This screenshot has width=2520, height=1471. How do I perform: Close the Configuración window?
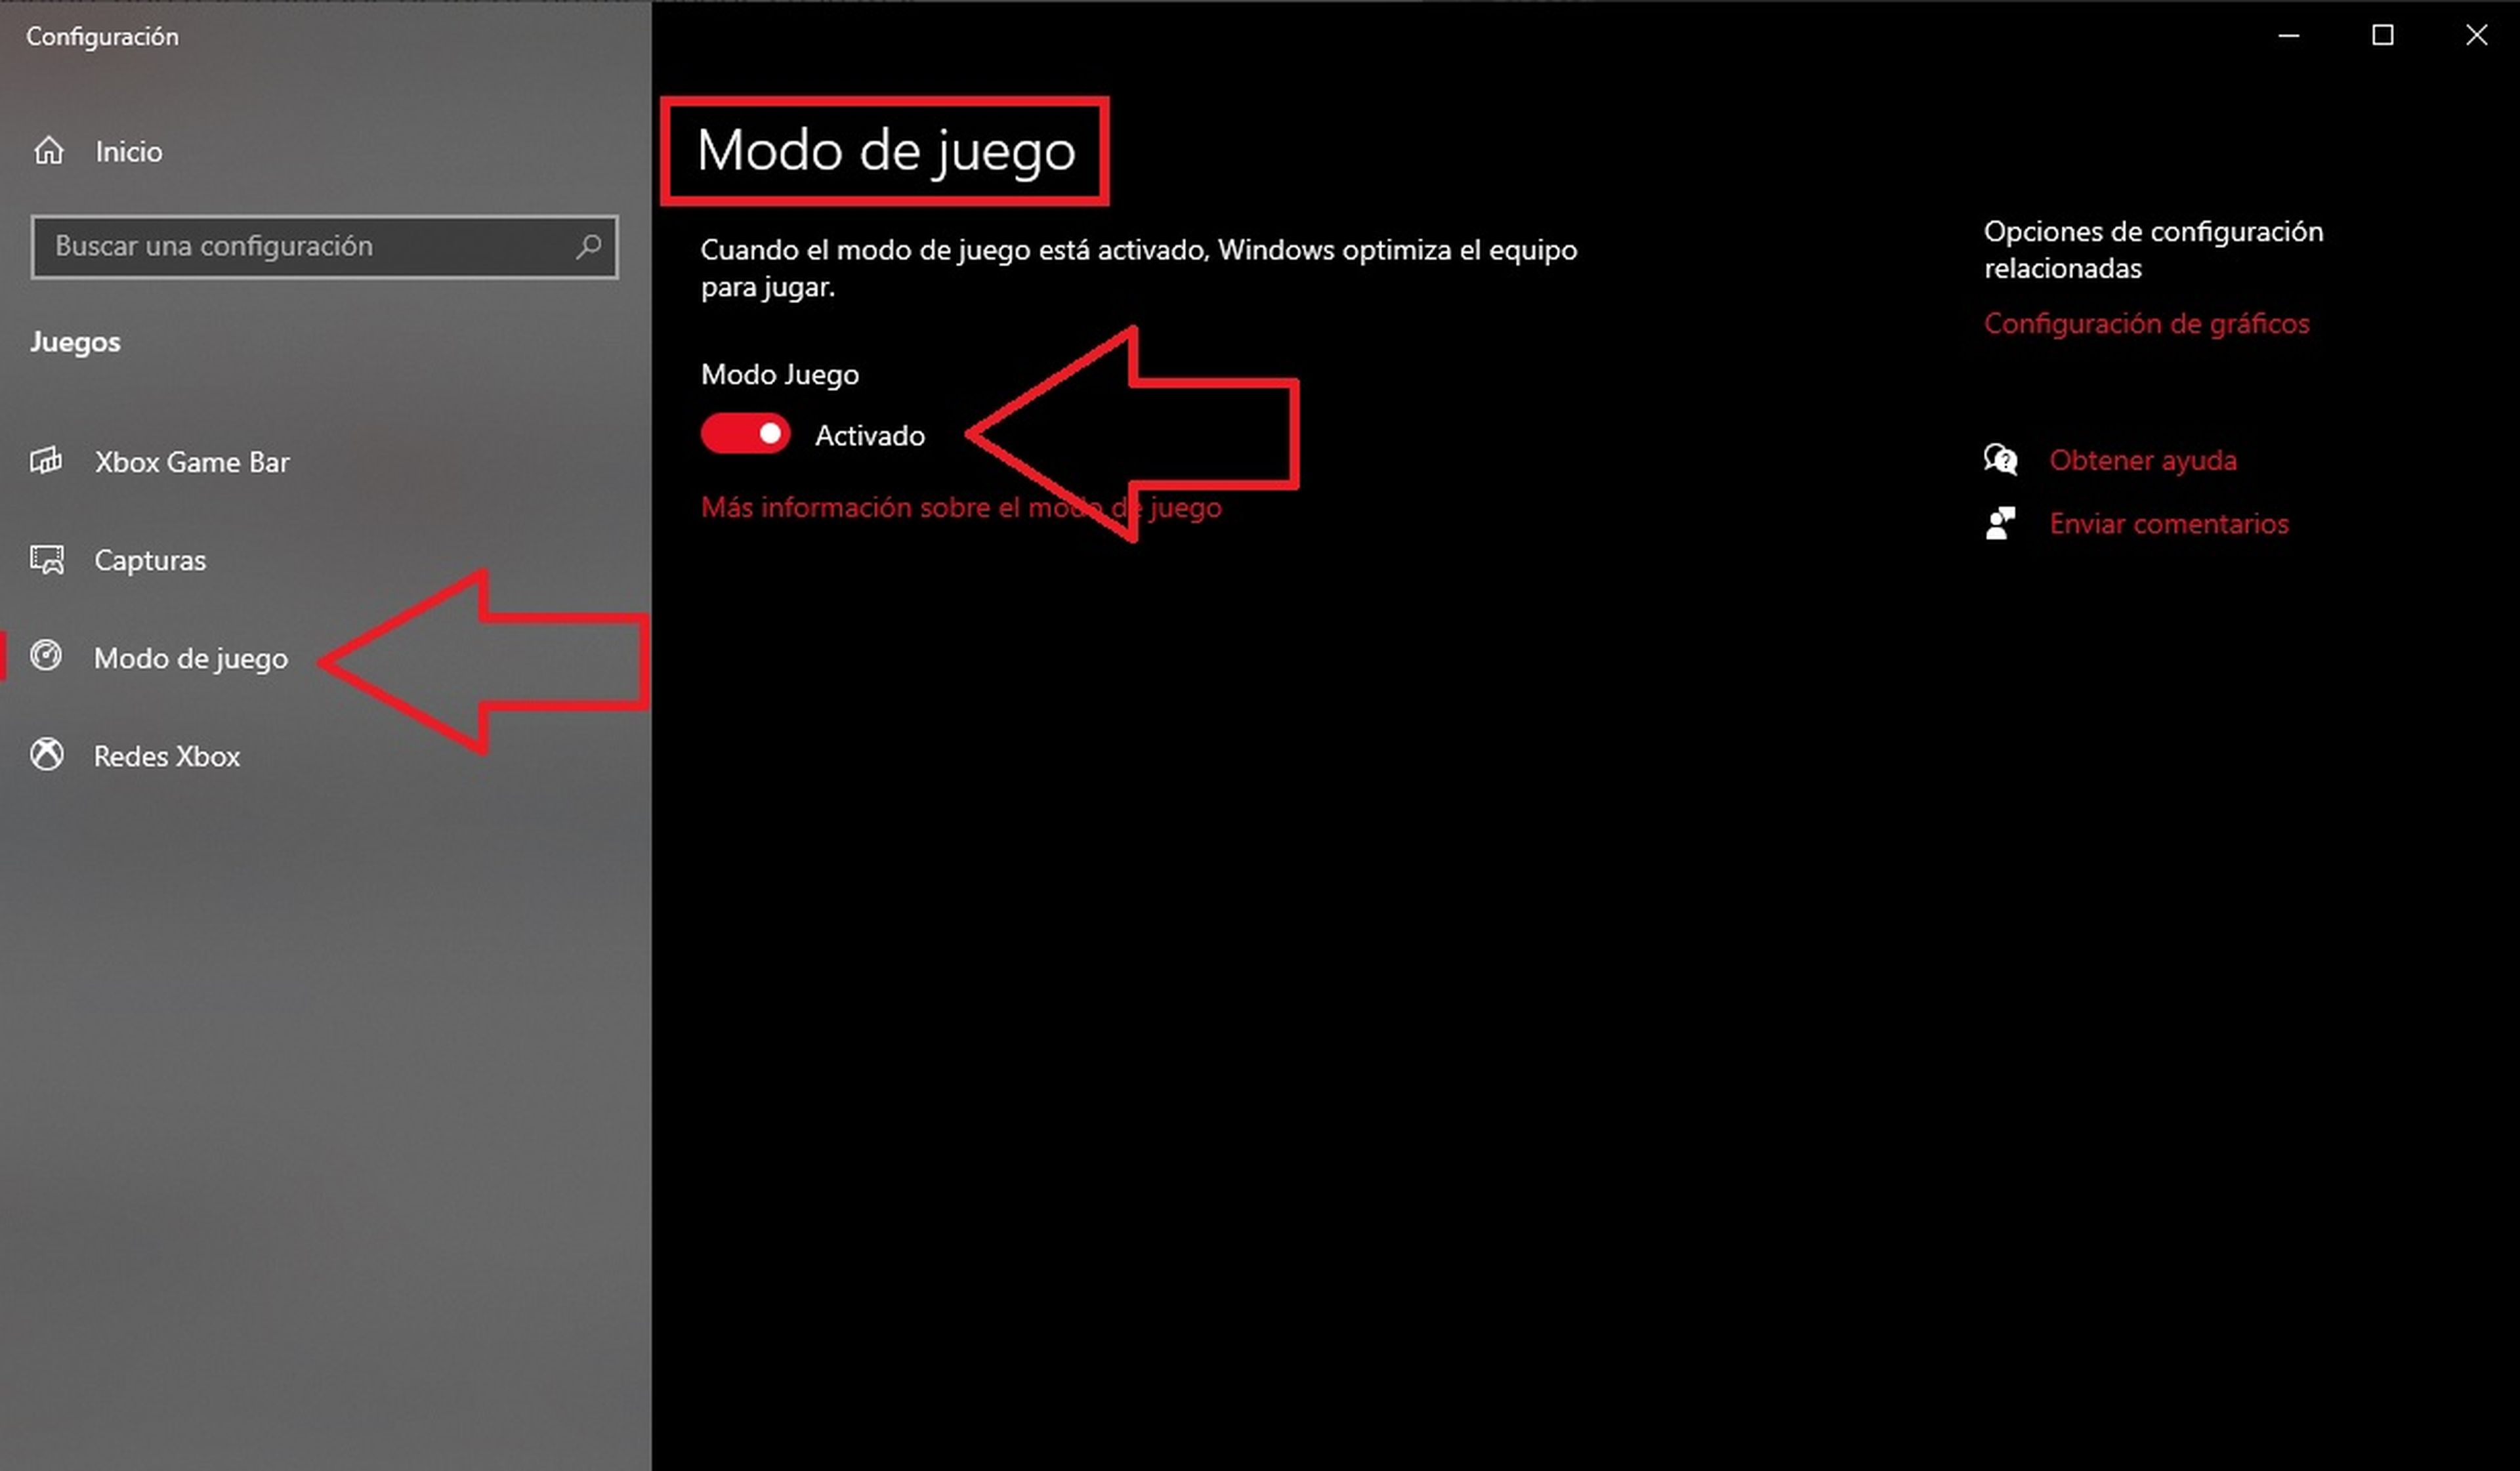coord(2476,35)
